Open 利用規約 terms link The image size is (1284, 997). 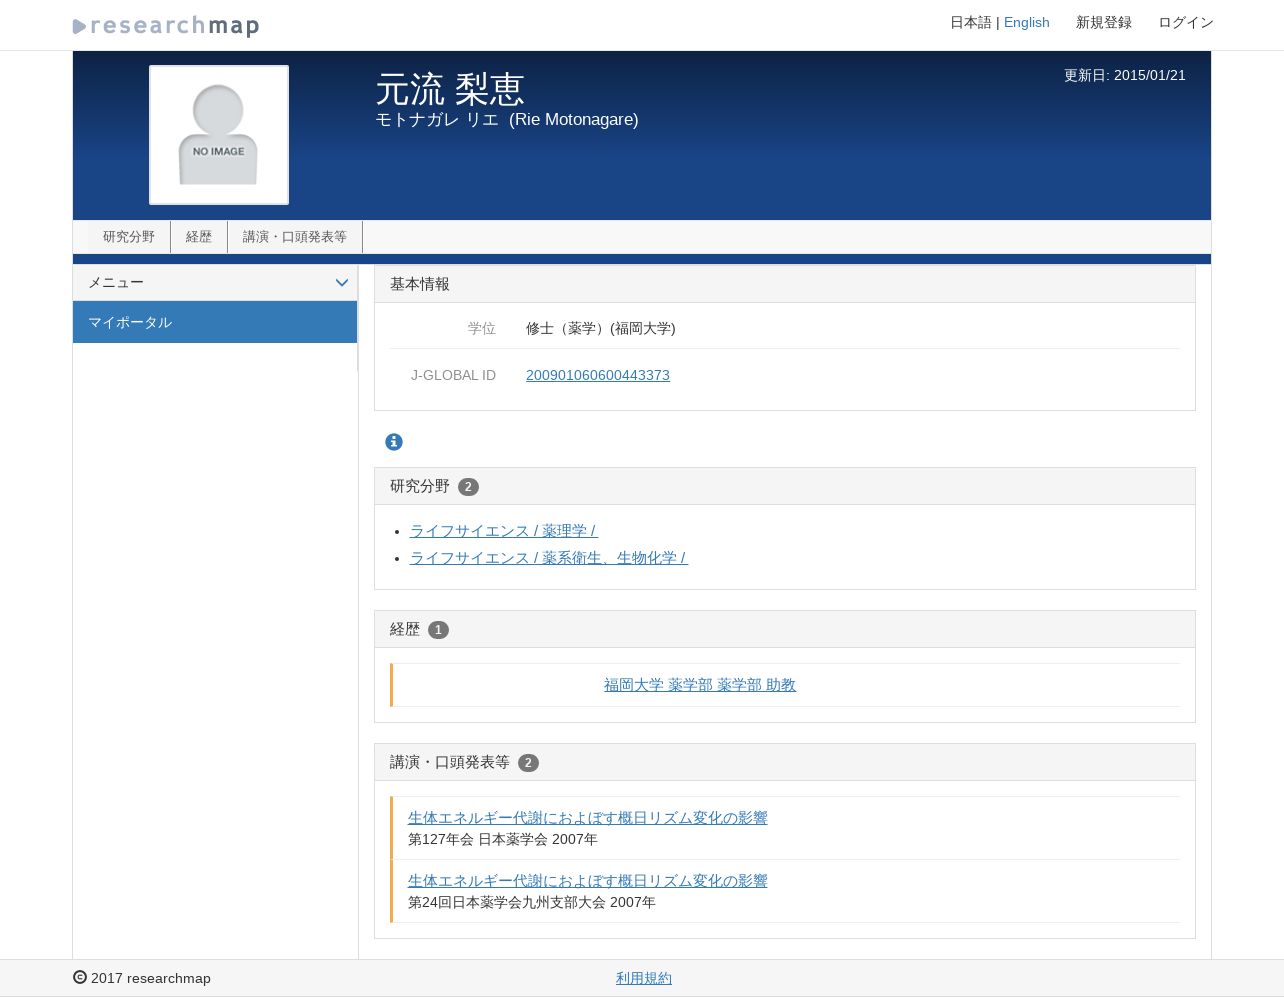pyautogui.click(x=644, y=978)
